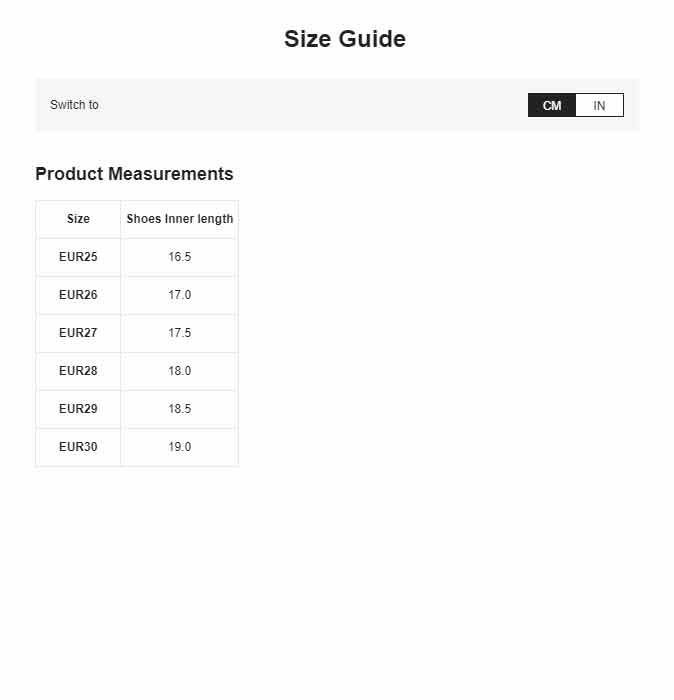Click the gray unit switch bar
The width and height of the screenshot is (674, 700).
pos(337,105)
